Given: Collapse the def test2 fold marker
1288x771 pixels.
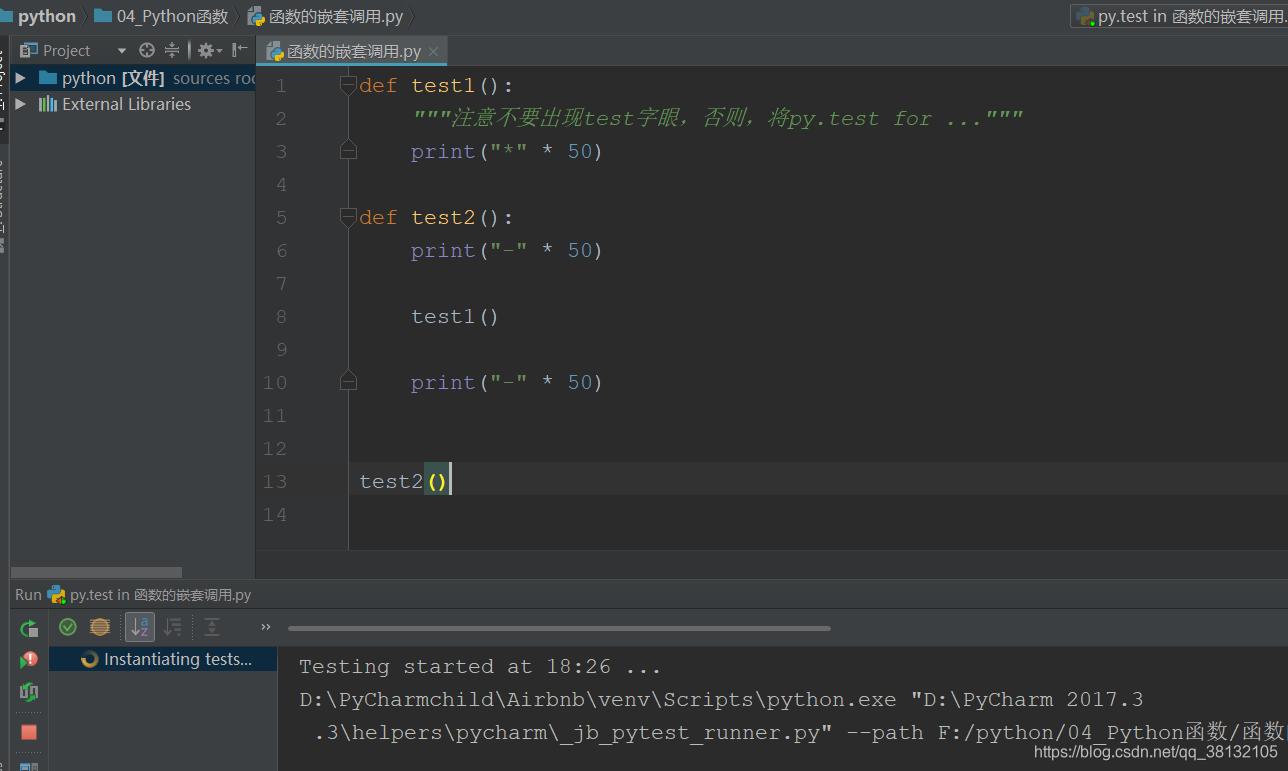Looking at the screenshot, I should pos(347,217).
